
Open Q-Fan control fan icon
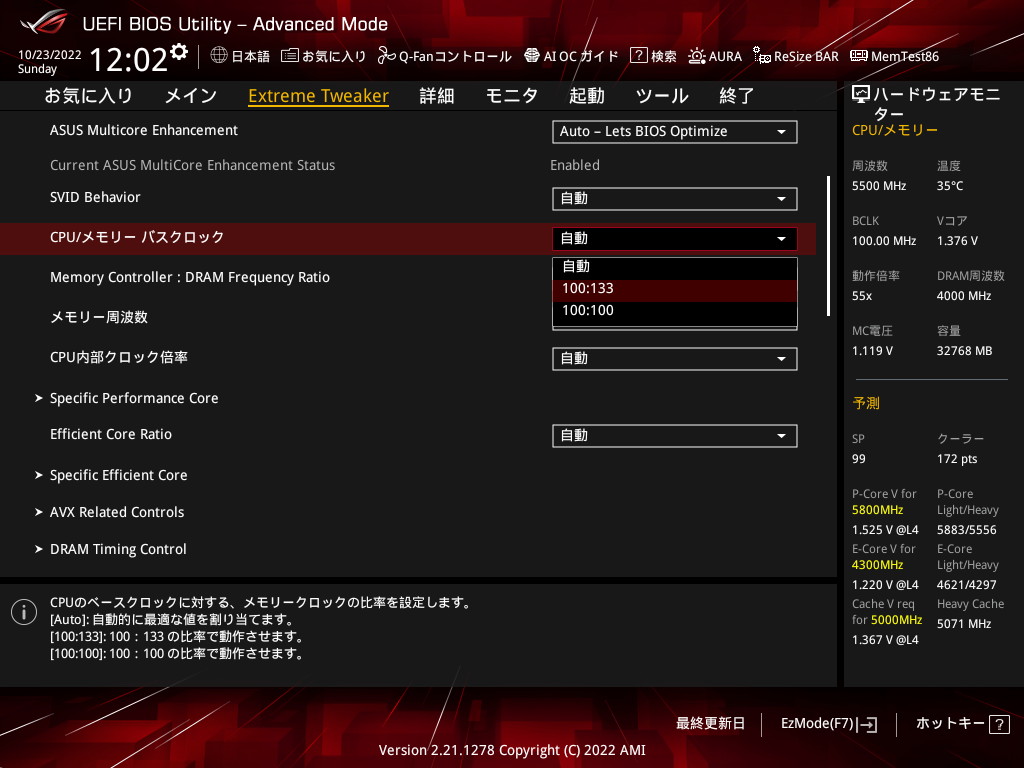pyautogui.click(x=387, y=56)
